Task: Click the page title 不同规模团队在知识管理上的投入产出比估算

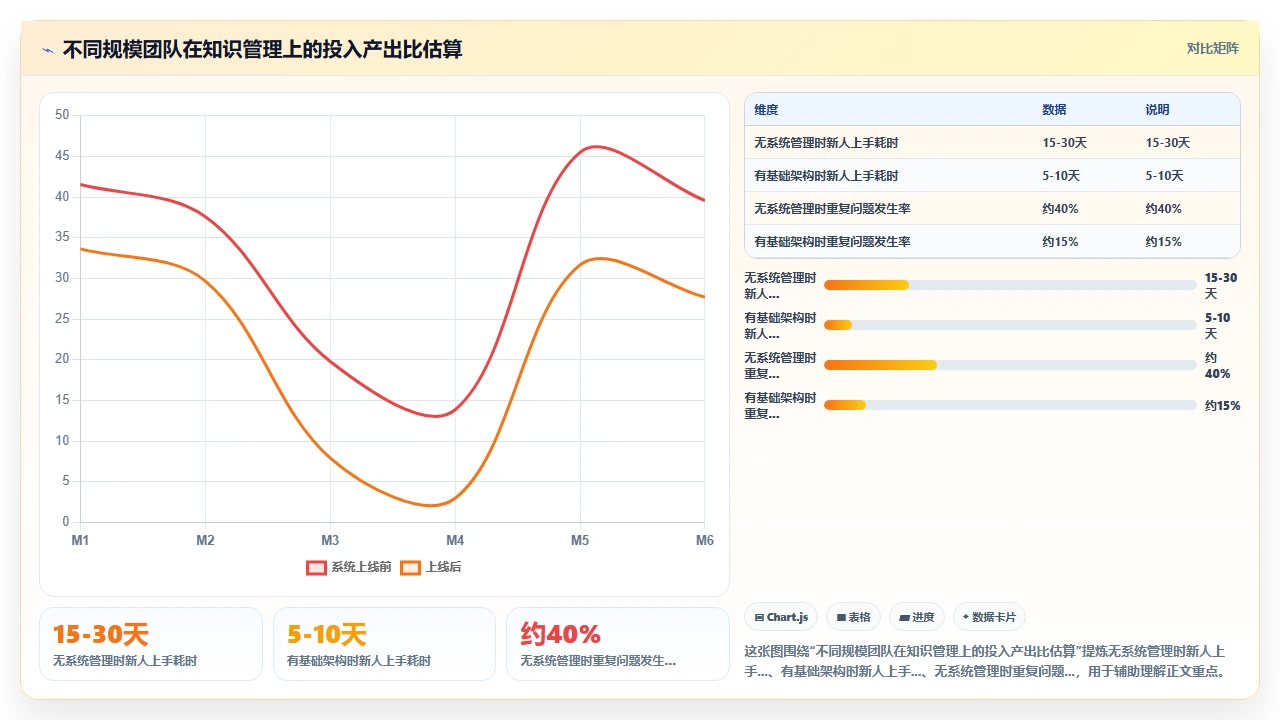Action: click(x=263, y=49)
